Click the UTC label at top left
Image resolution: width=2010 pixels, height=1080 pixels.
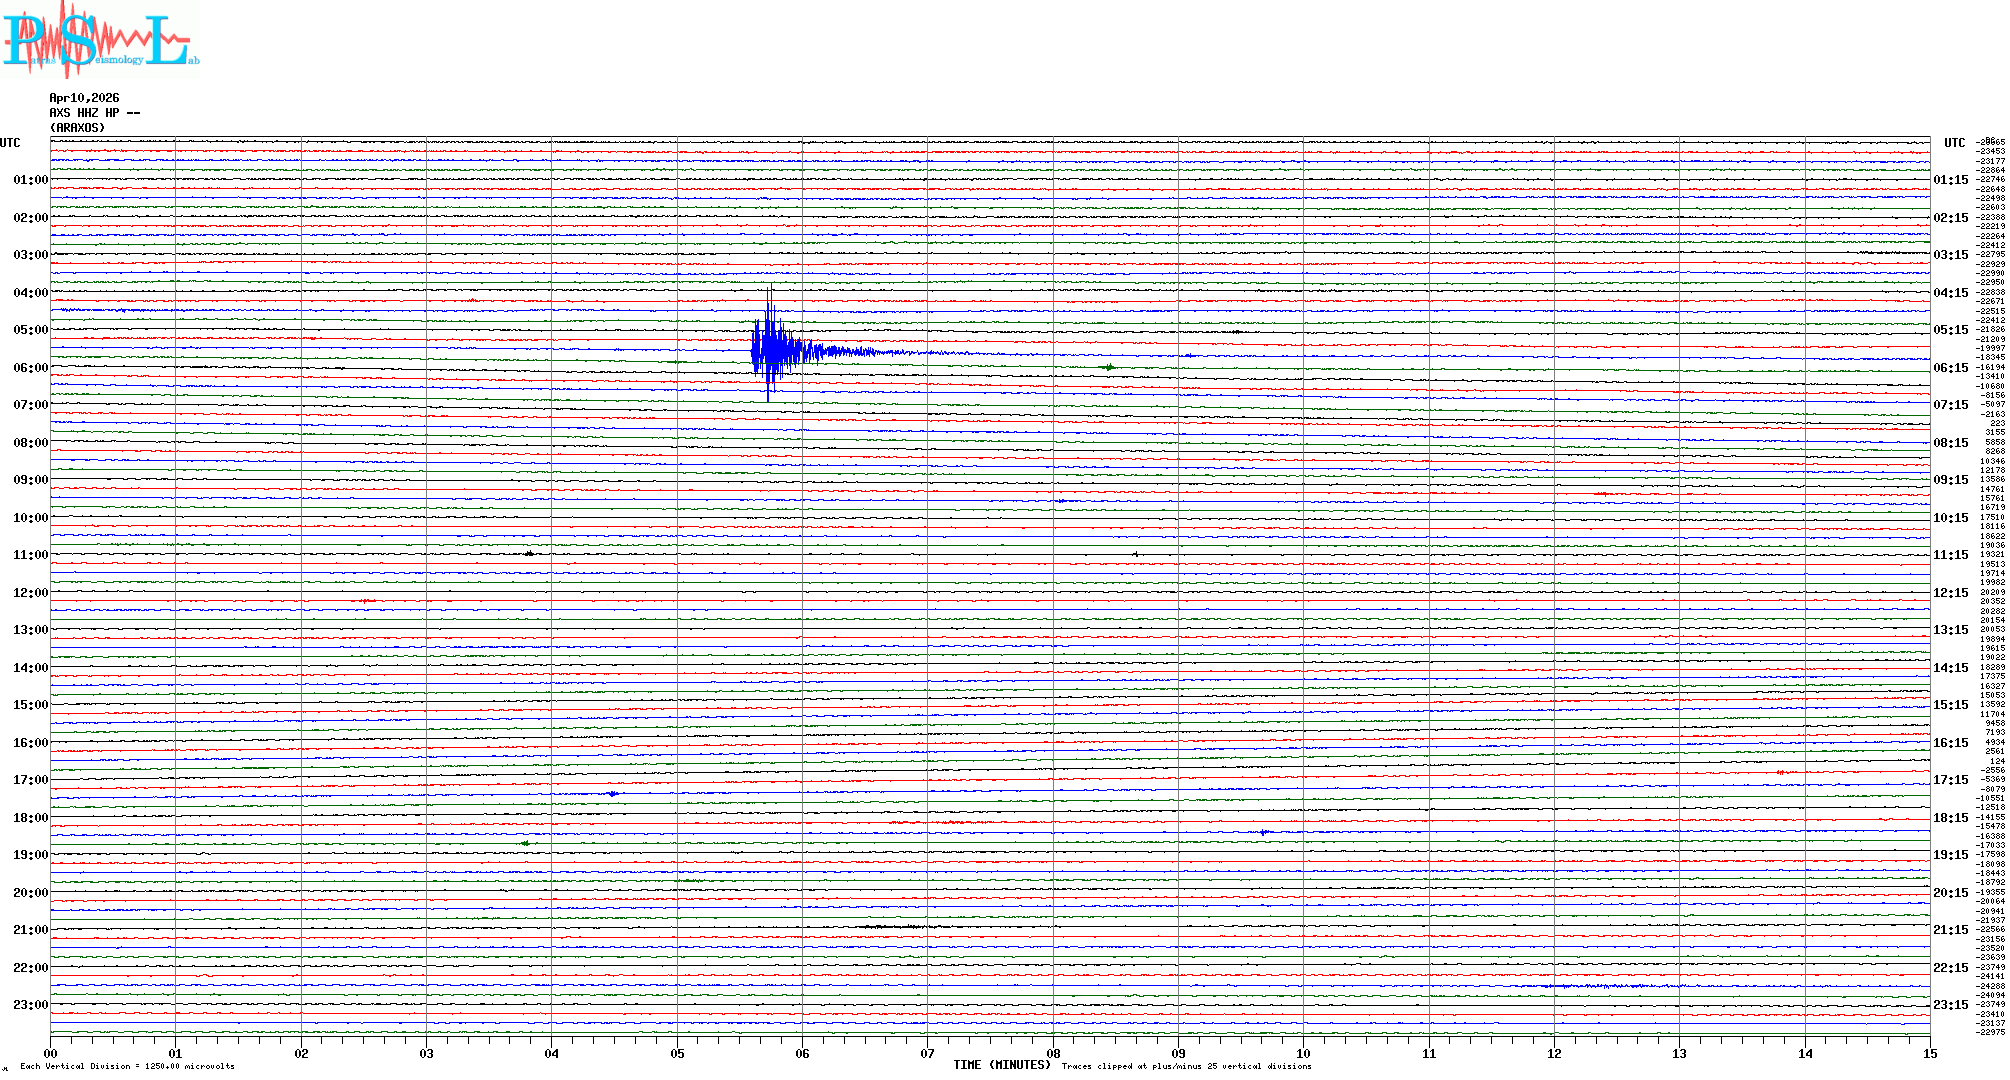pyautogui.click(x=10, y=143)
